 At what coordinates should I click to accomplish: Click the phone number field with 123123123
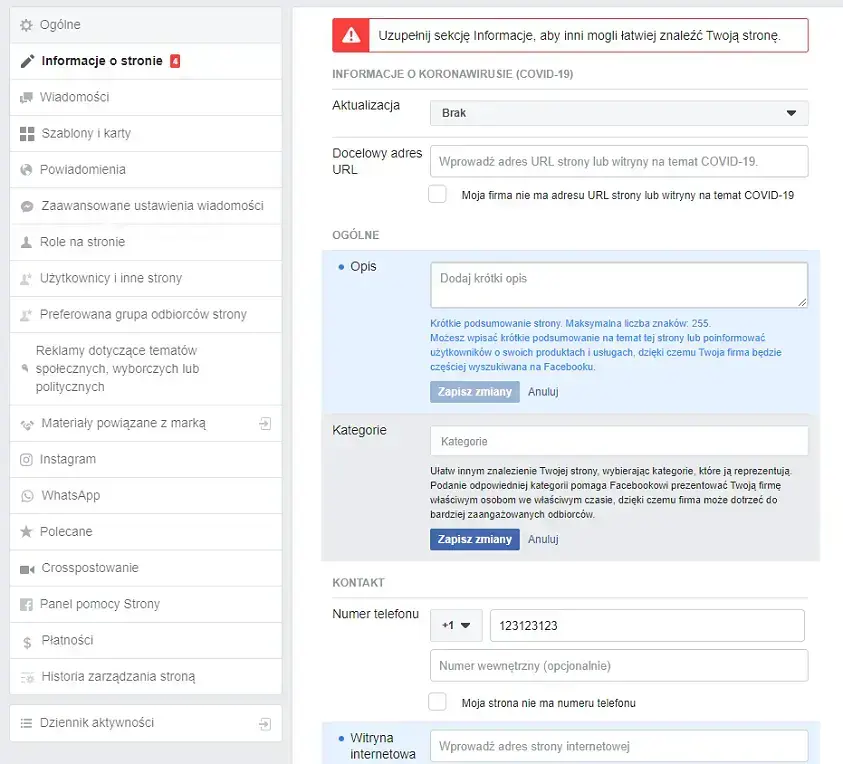point(647,626)
